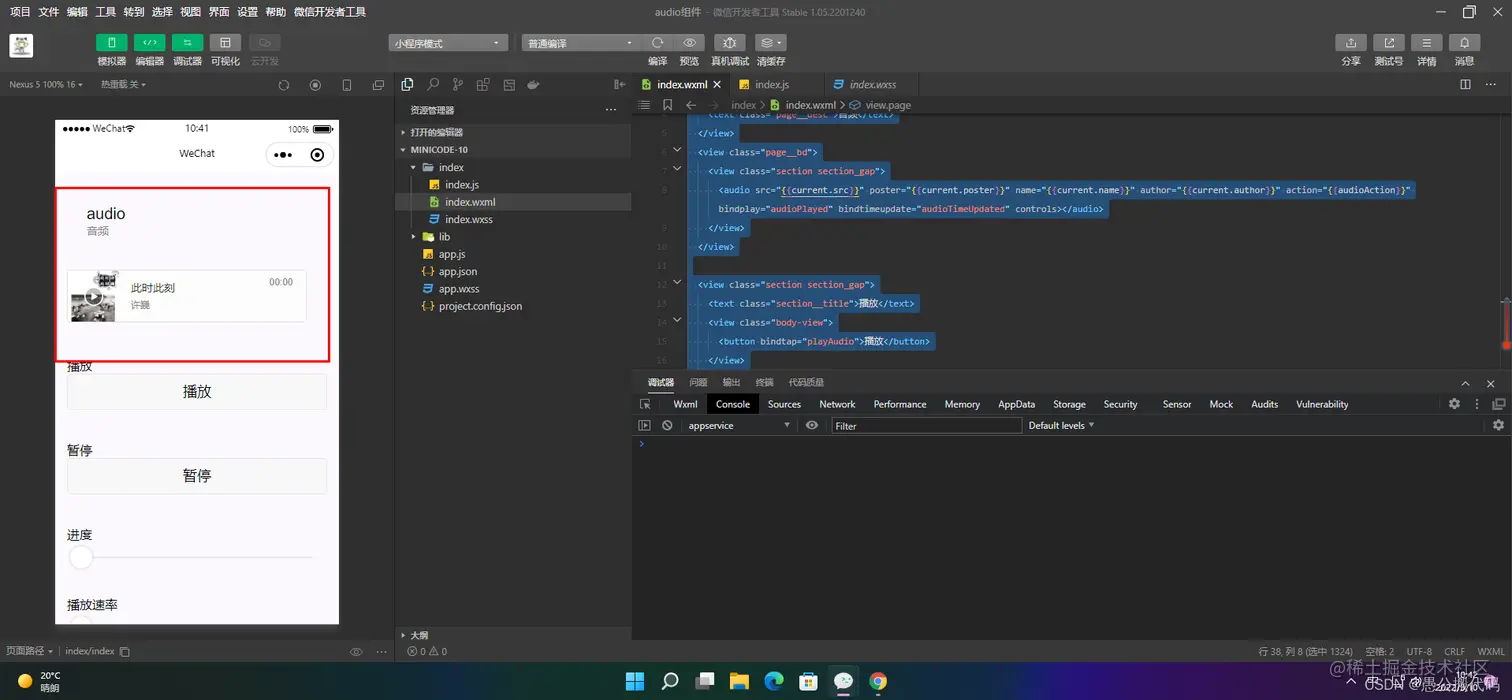Open the Network tab in devtools
1512x700 pixels.
point(837,404)
